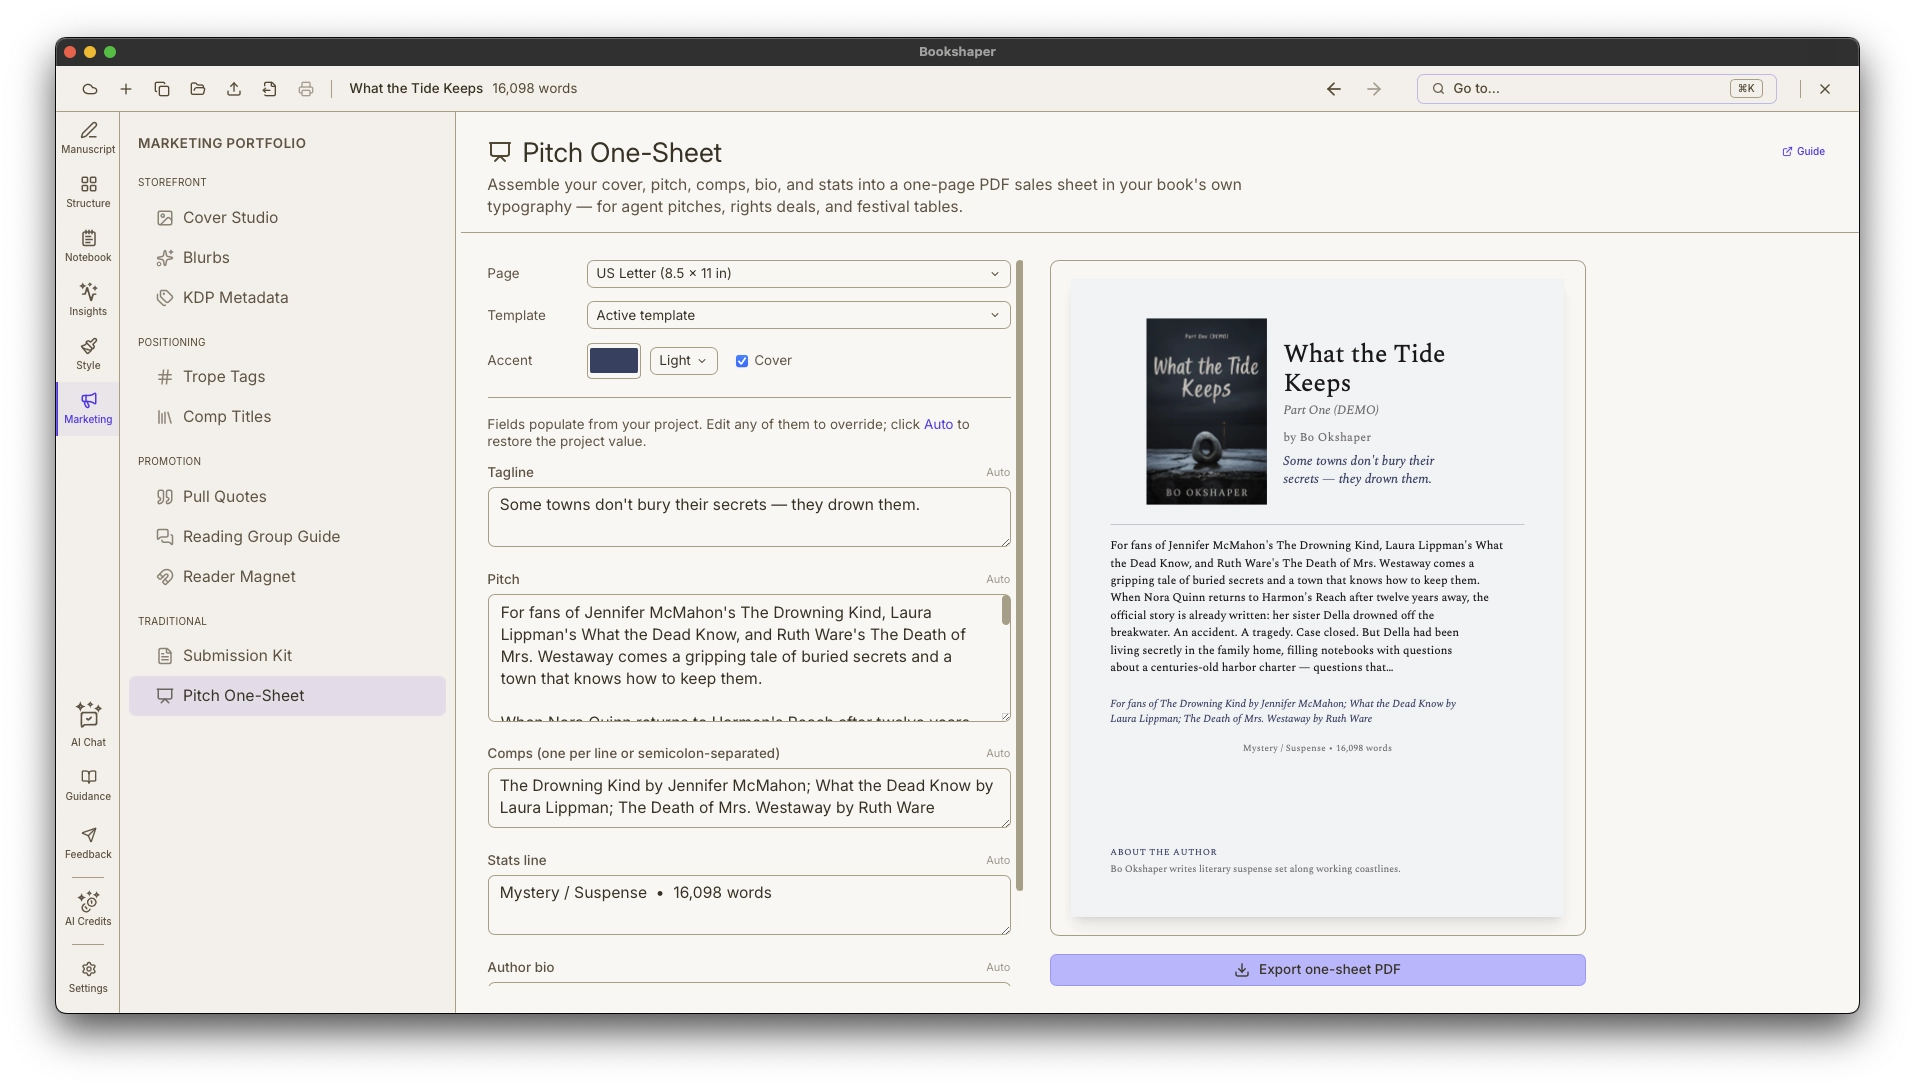Viewport: 1915px width, 1087px height.
Task: Open Reading Group Guide
Action: [287, 537]
